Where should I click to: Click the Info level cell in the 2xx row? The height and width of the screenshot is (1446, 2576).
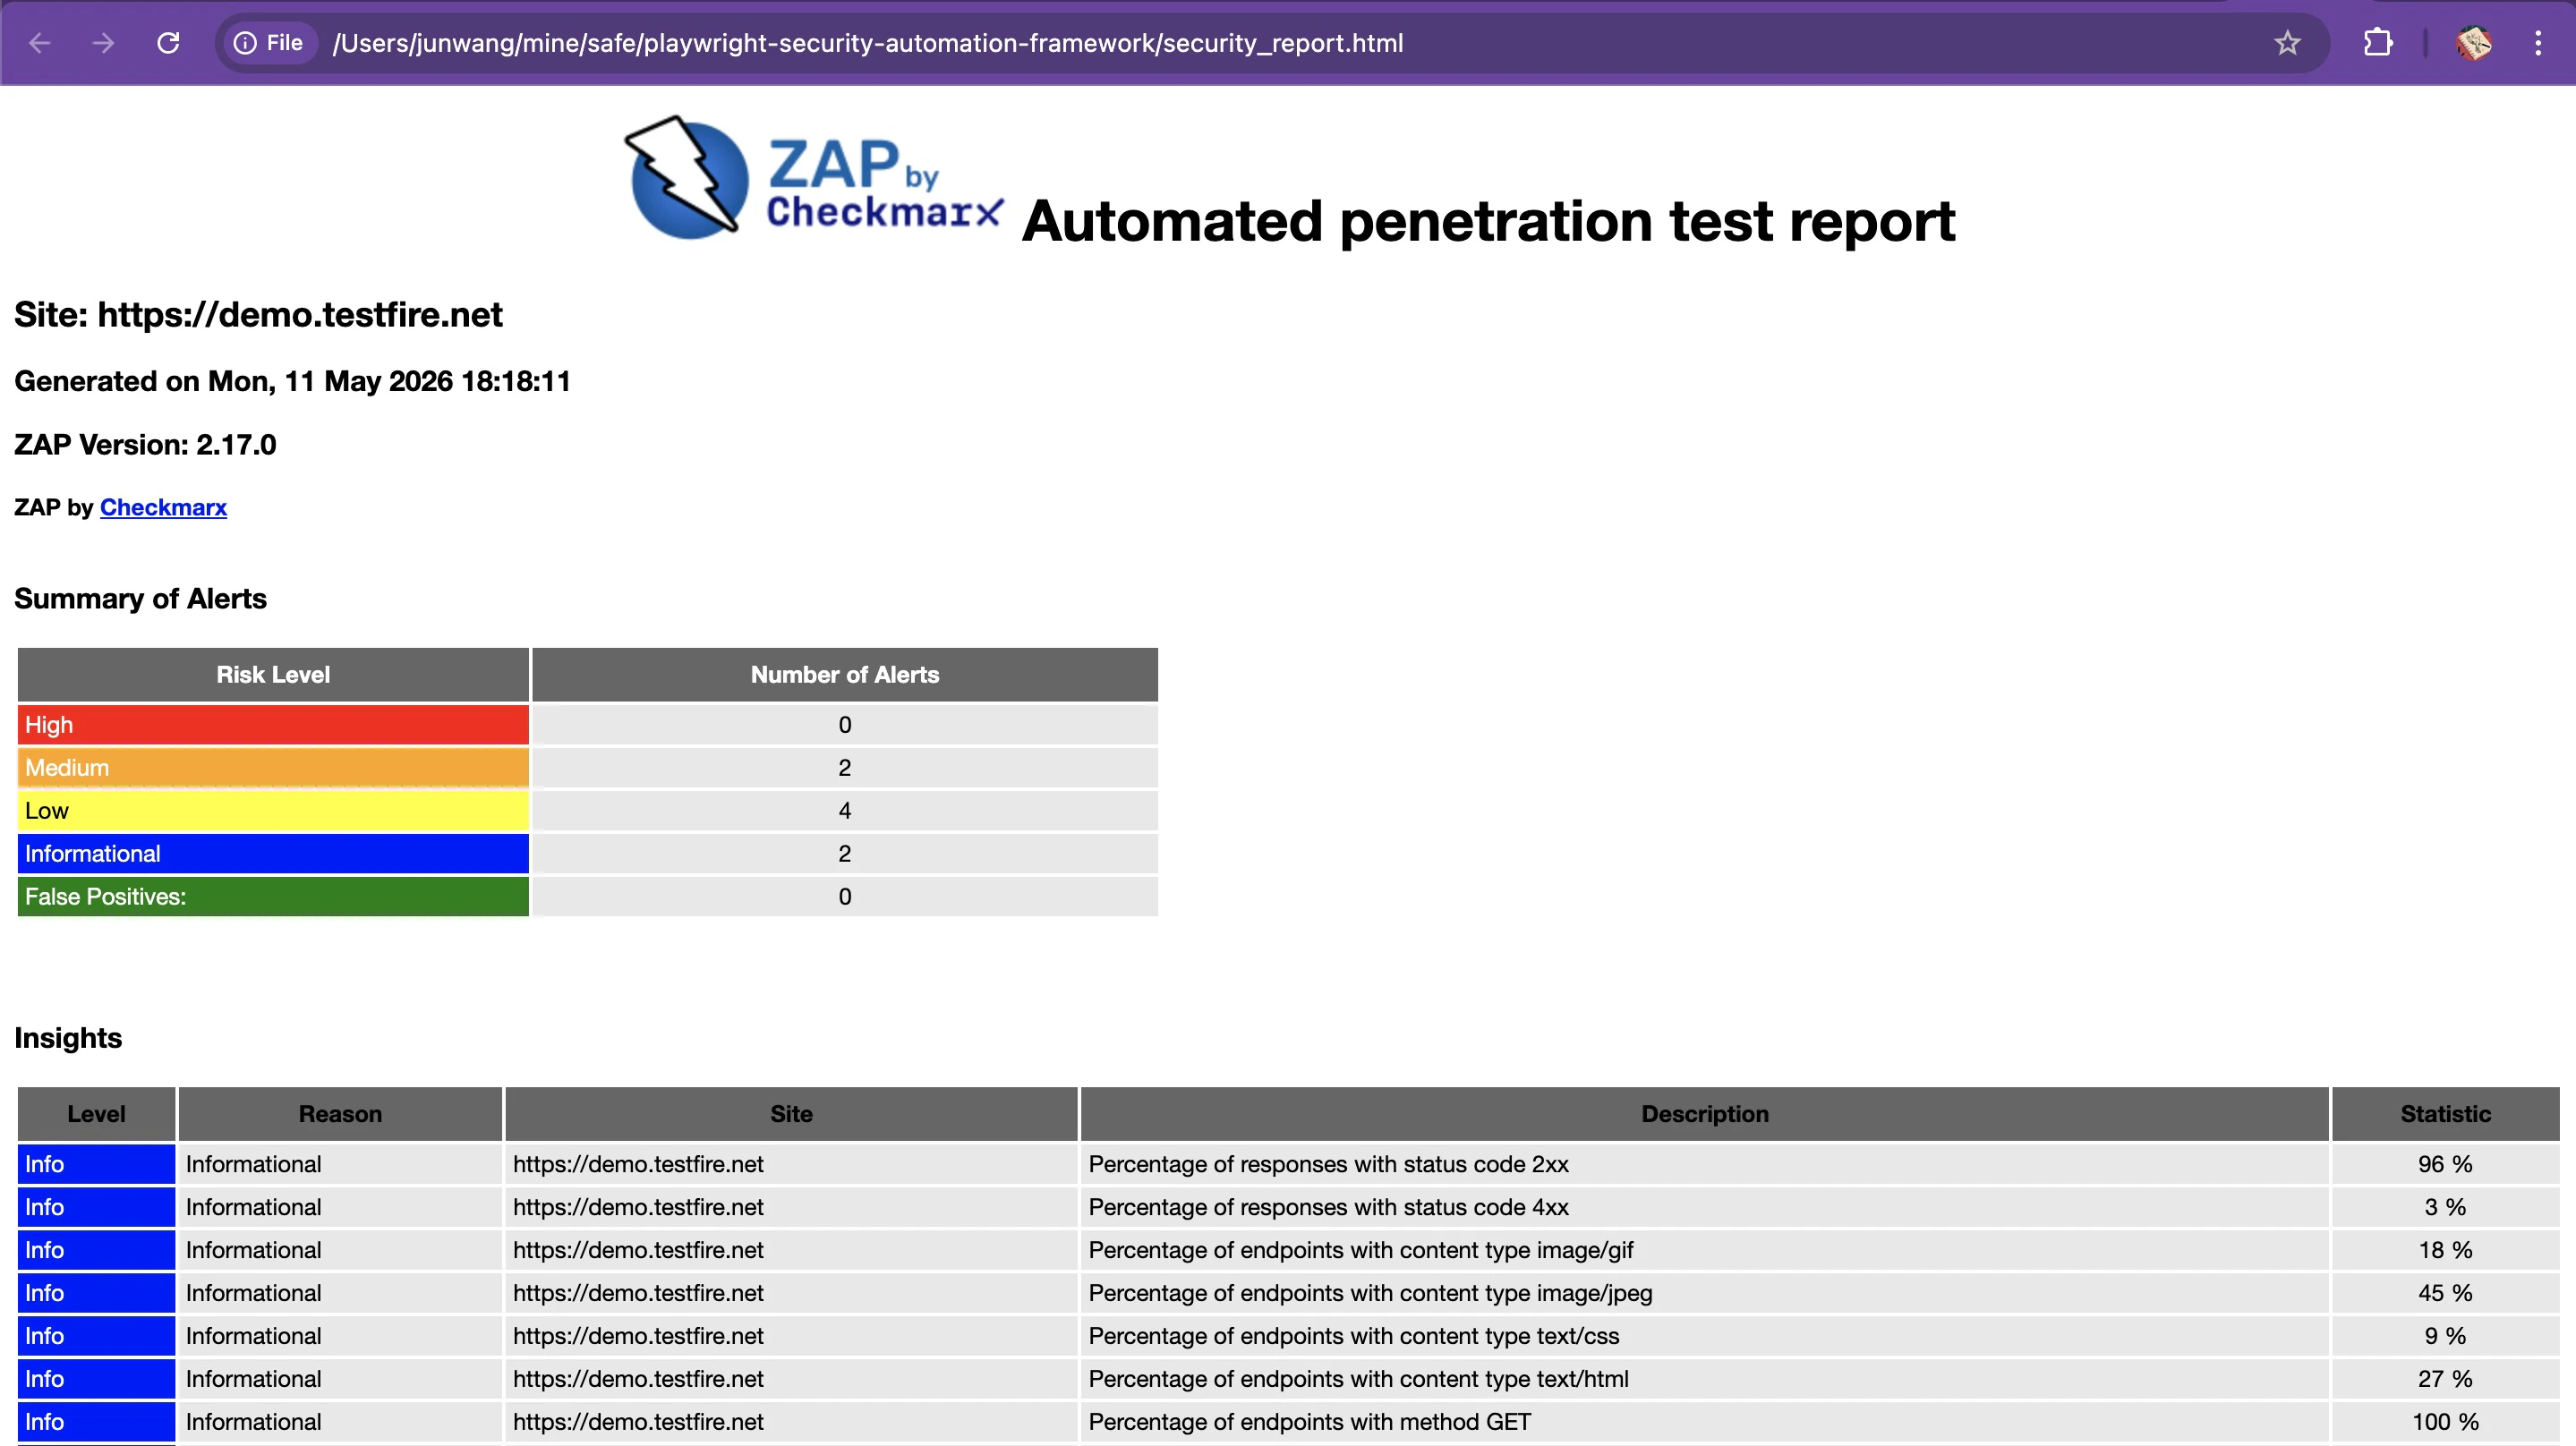[x=96, y=1164]
